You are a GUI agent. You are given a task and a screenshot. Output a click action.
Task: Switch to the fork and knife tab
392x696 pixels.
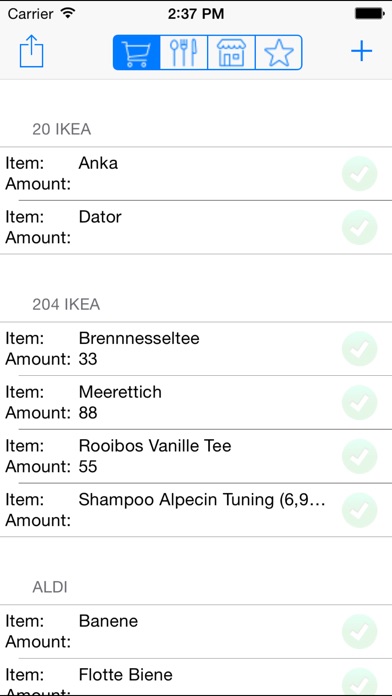pos(184,52)
